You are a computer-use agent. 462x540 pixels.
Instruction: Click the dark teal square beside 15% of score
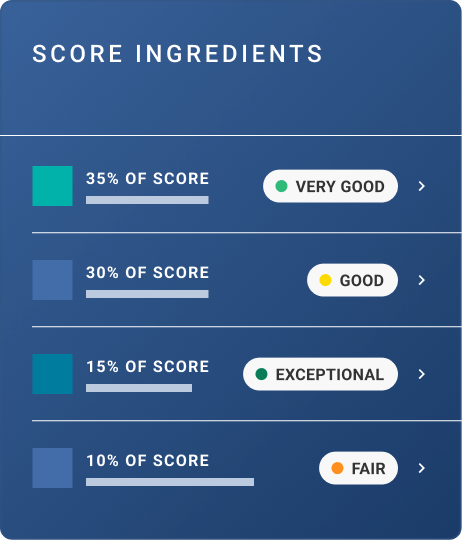coord(52,374)
